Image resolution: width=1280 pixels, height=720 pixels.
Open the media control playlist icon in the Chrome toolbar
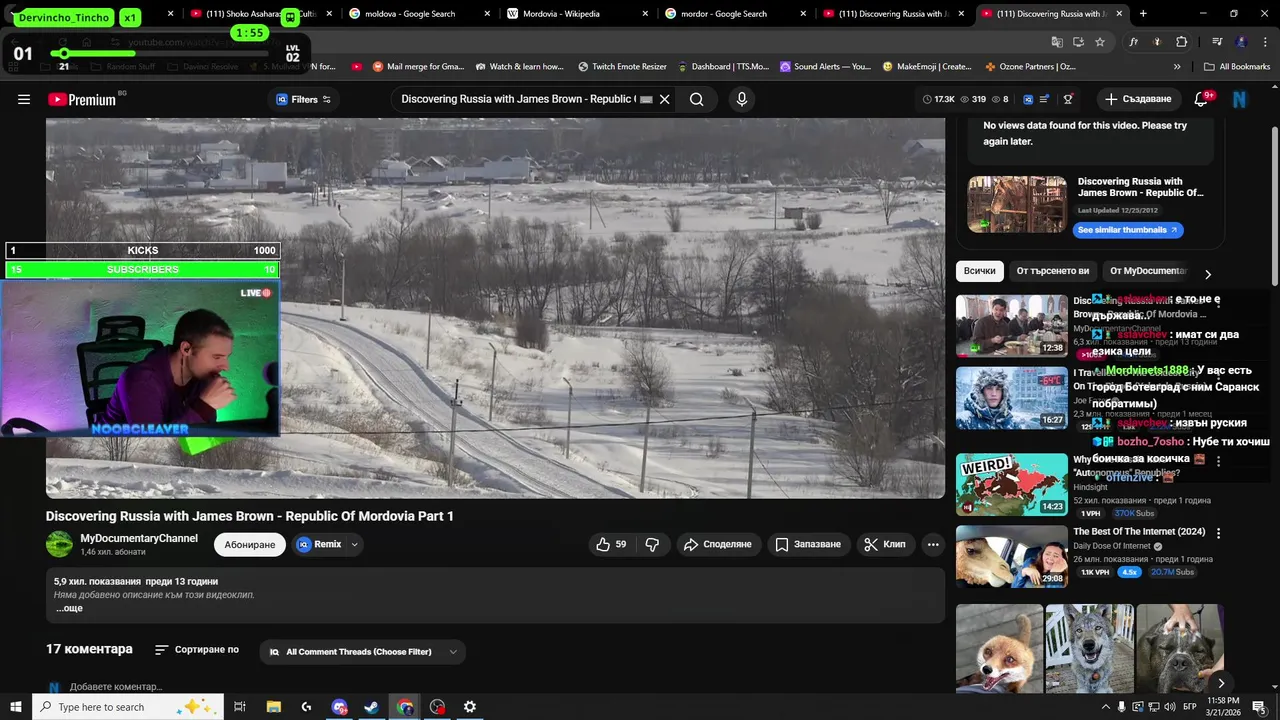pos(1217,42)
